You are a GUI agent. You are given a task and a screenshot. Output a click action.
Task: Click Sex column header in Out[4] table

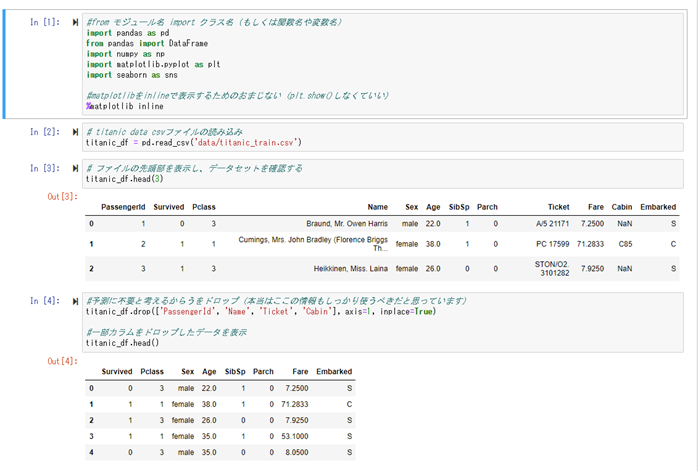(187, 372)
